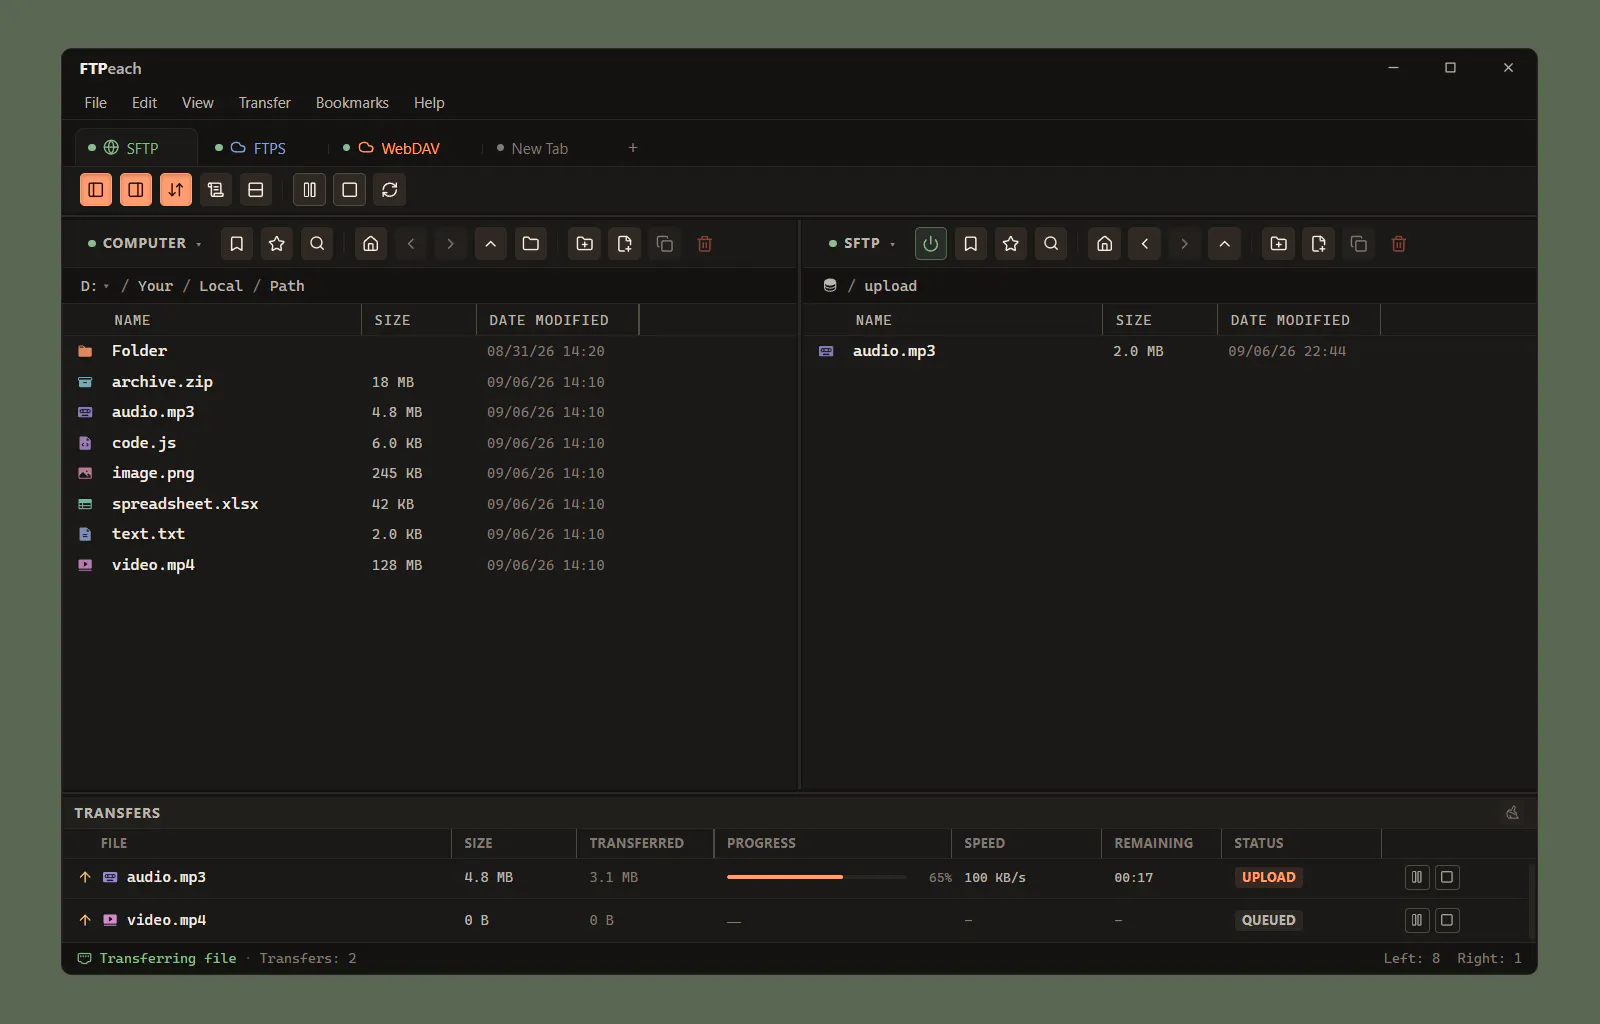Copy selection in the local panel
This screenshot has width=1600, height=1024.
point(665,244)
